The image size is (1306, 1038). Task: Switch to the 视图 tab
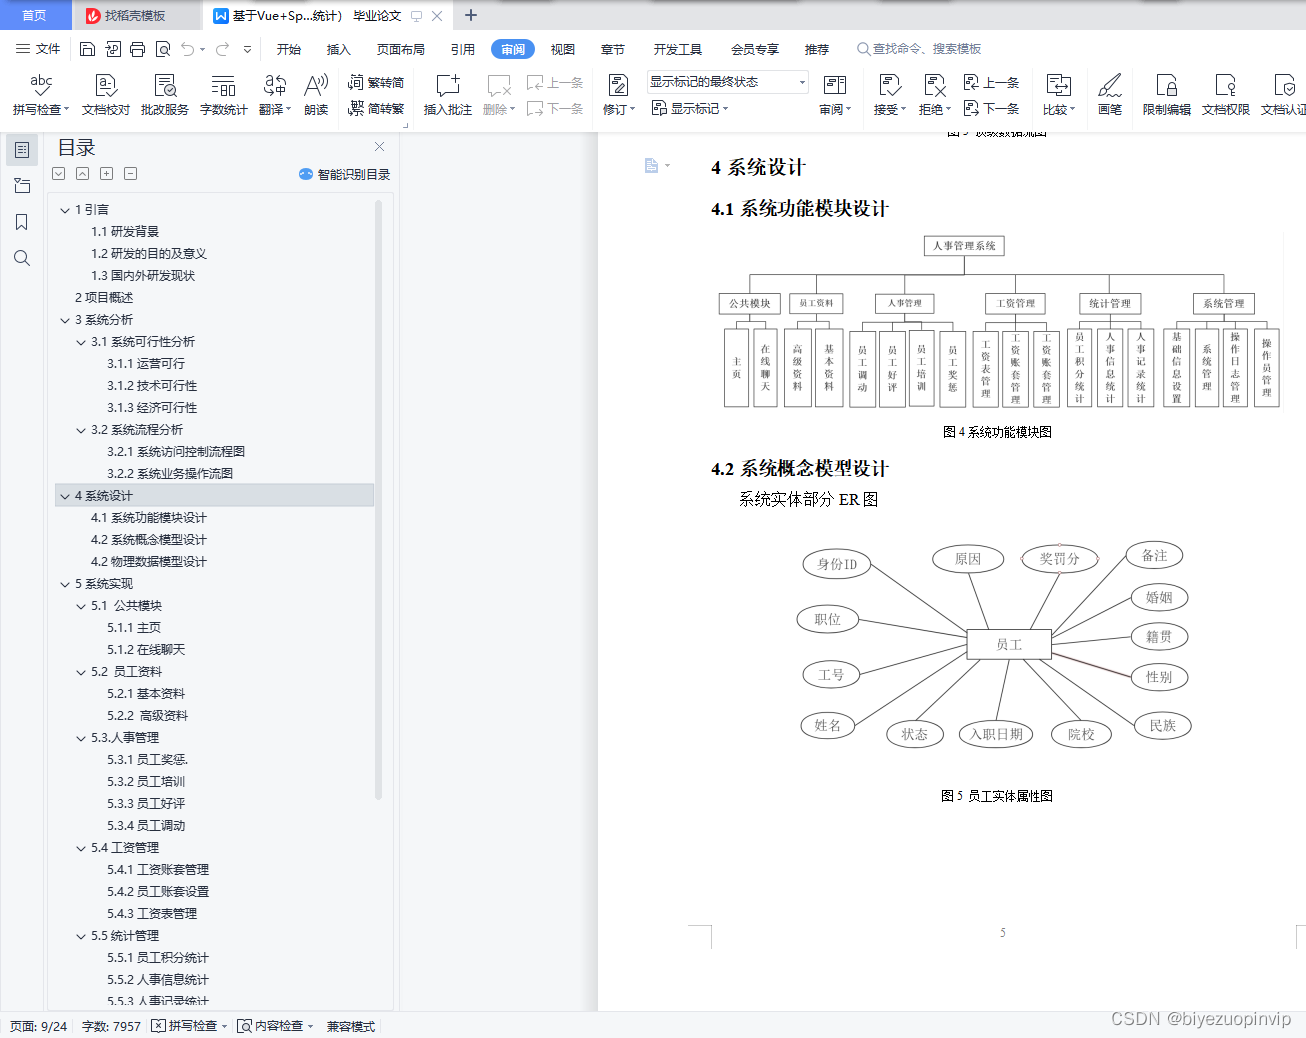click(x=563, y=49)
